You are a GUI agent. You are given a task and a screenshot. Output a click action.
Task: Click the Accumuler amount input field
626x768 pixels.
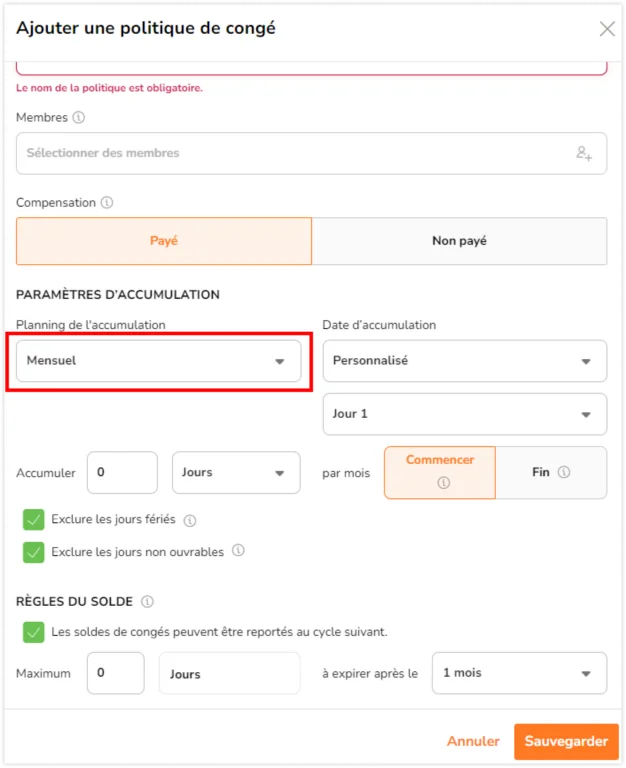(122, 473)
